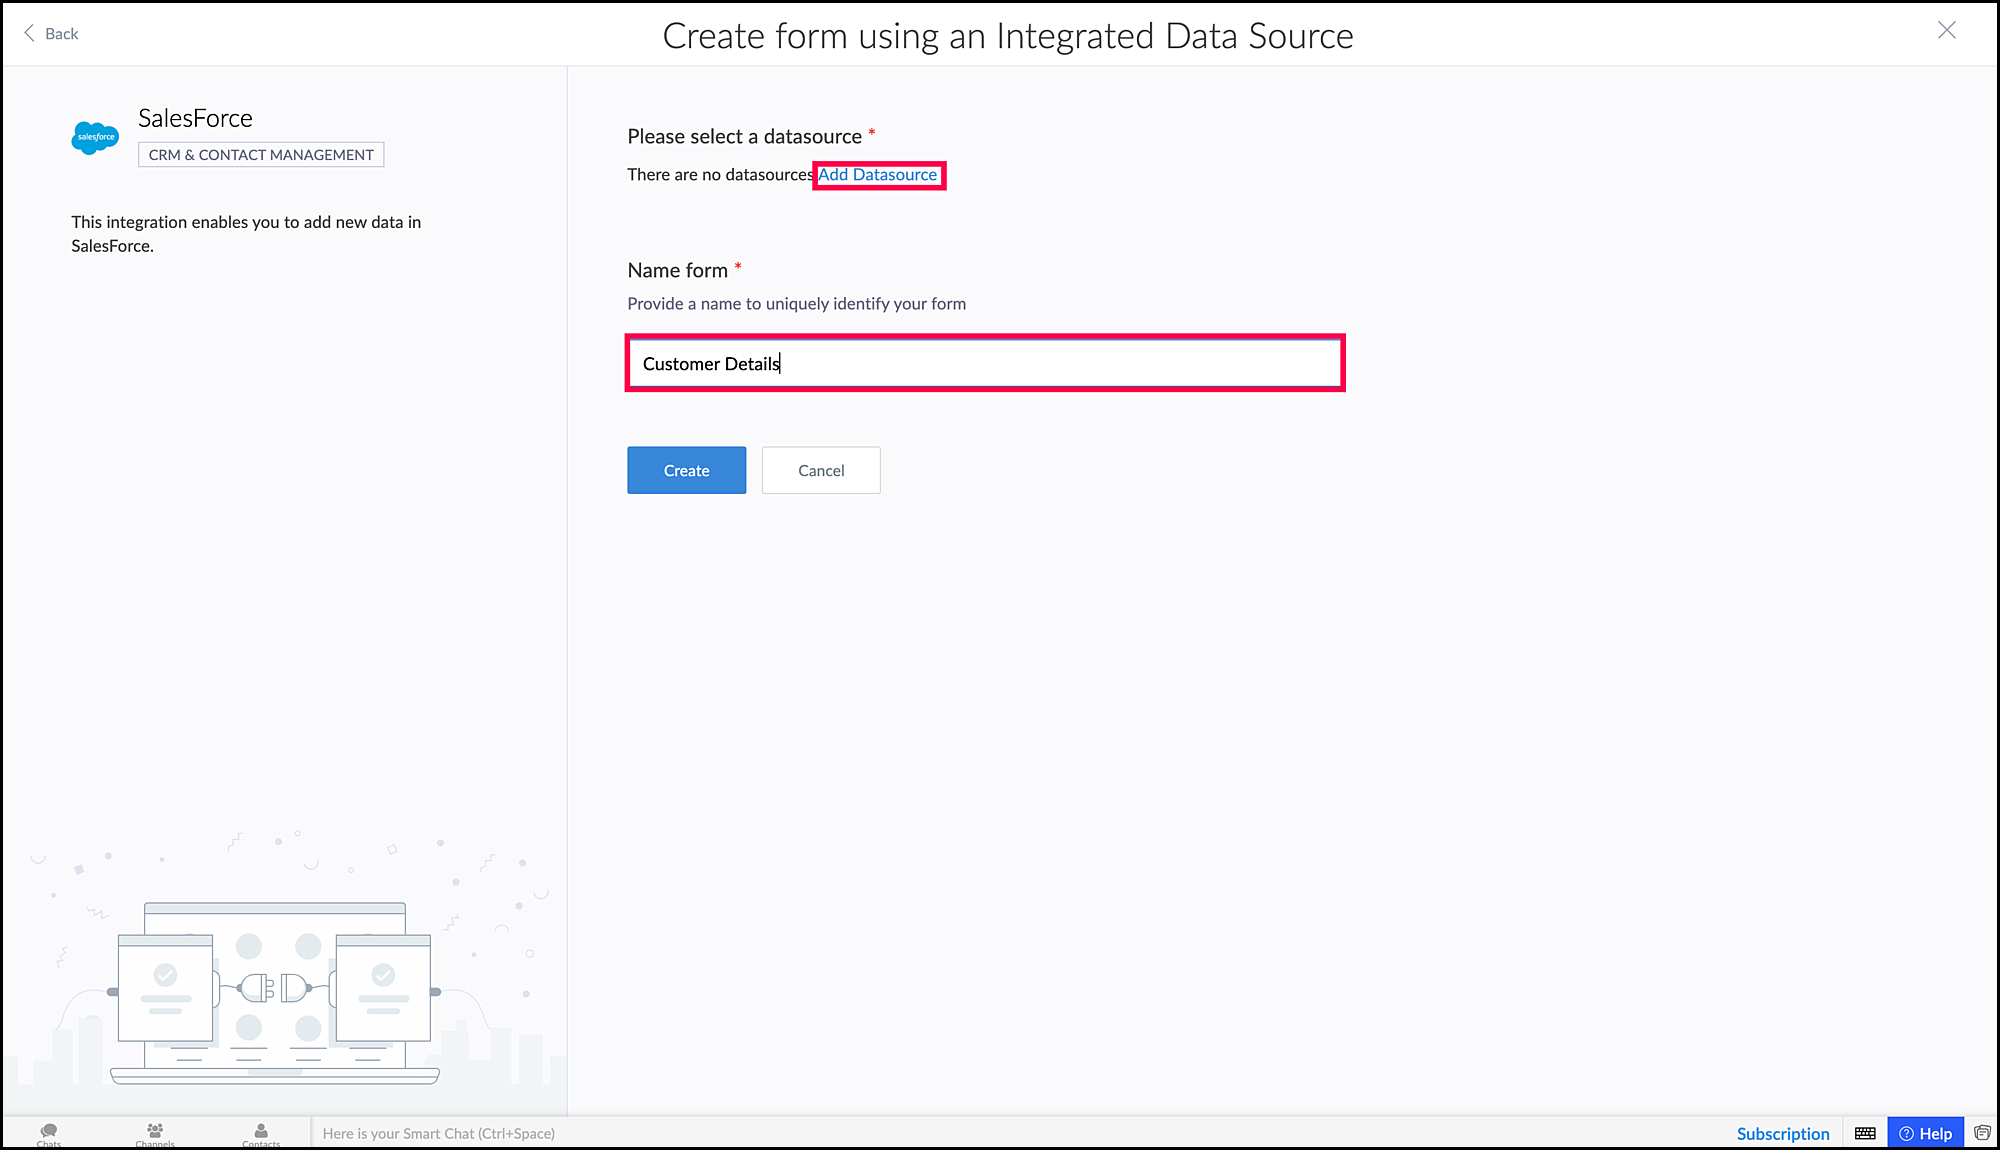Open Chats from the bottom bar
This screenshot has height=1150, width=2000.
point(49,1133)
